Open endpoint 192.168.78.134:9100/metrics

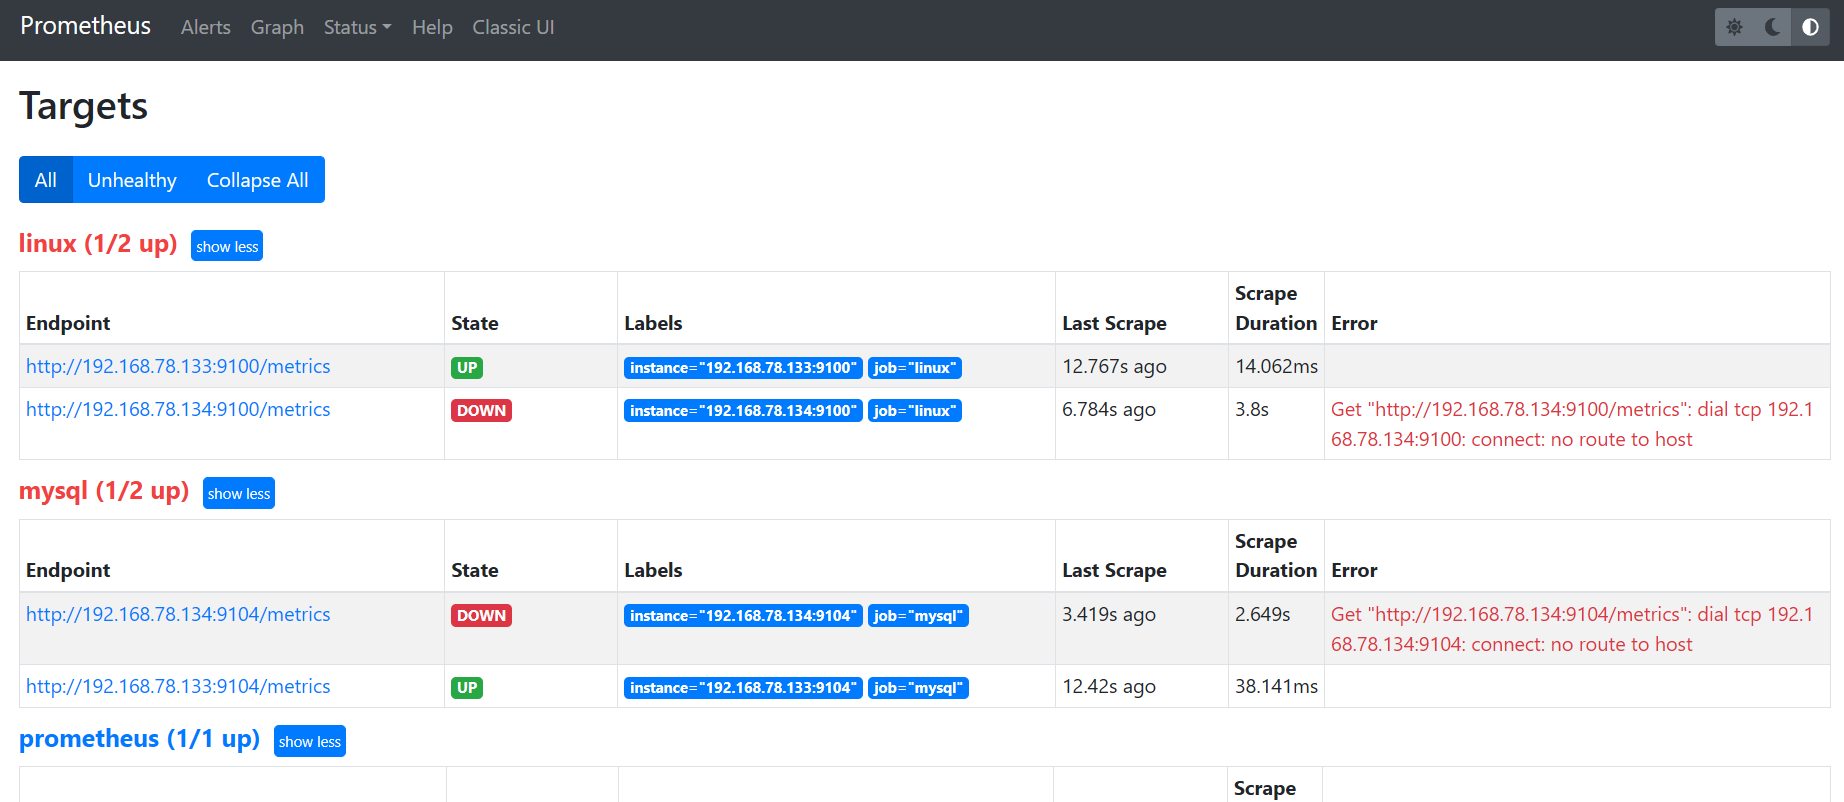(178, 409)
